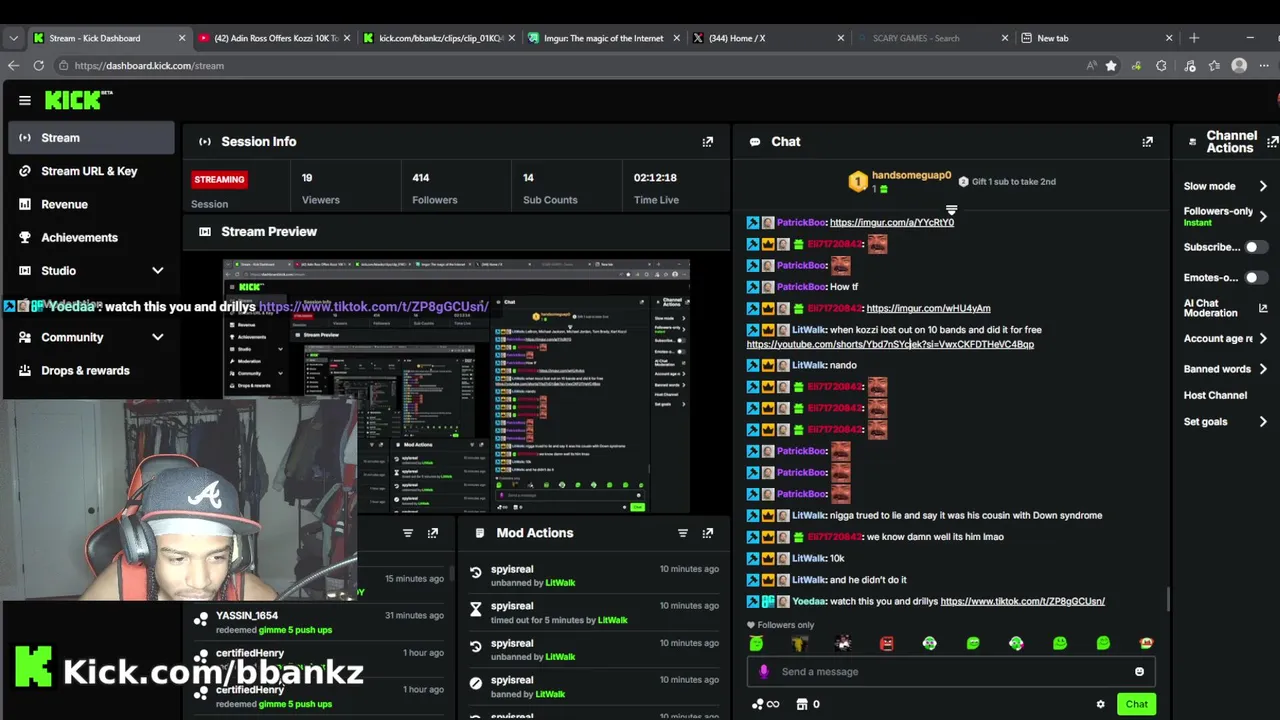Screen dimensions: 1280x720
Task: Click the pinned chat collapse handle icon
Action: click(951, 210)
